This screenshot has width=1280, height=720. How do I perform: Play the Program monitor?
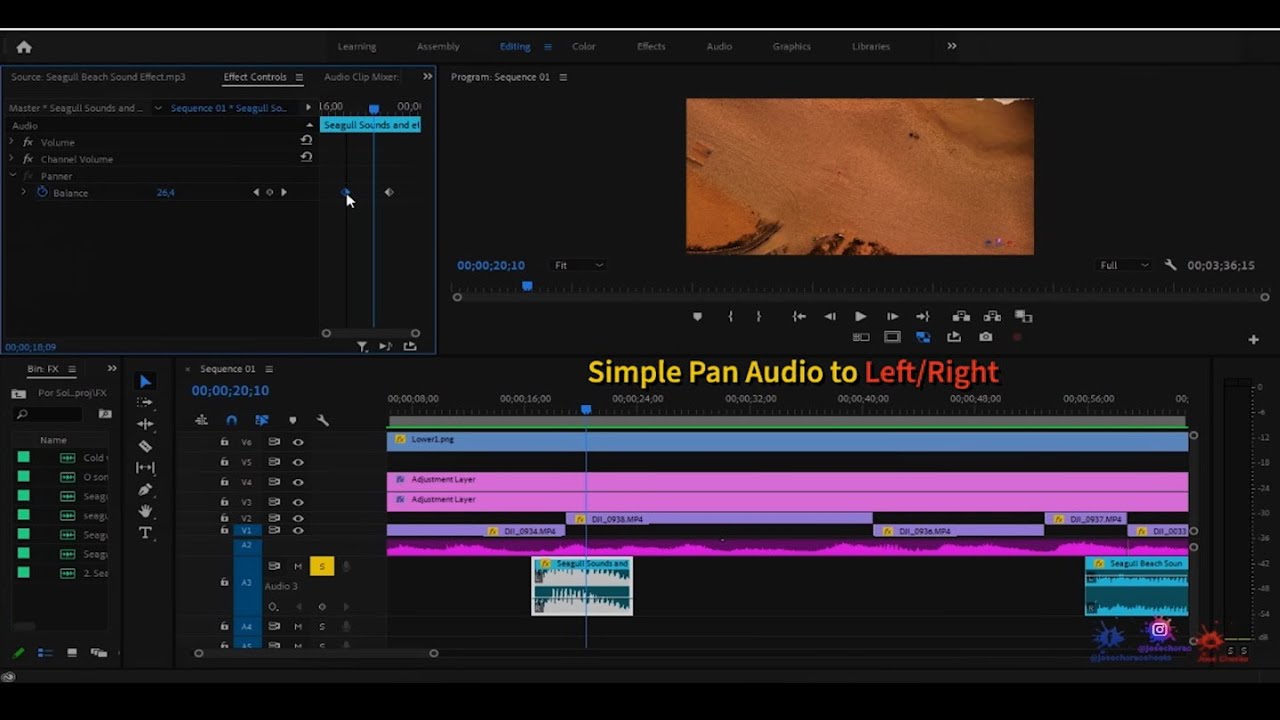click(x=860, y=316)
